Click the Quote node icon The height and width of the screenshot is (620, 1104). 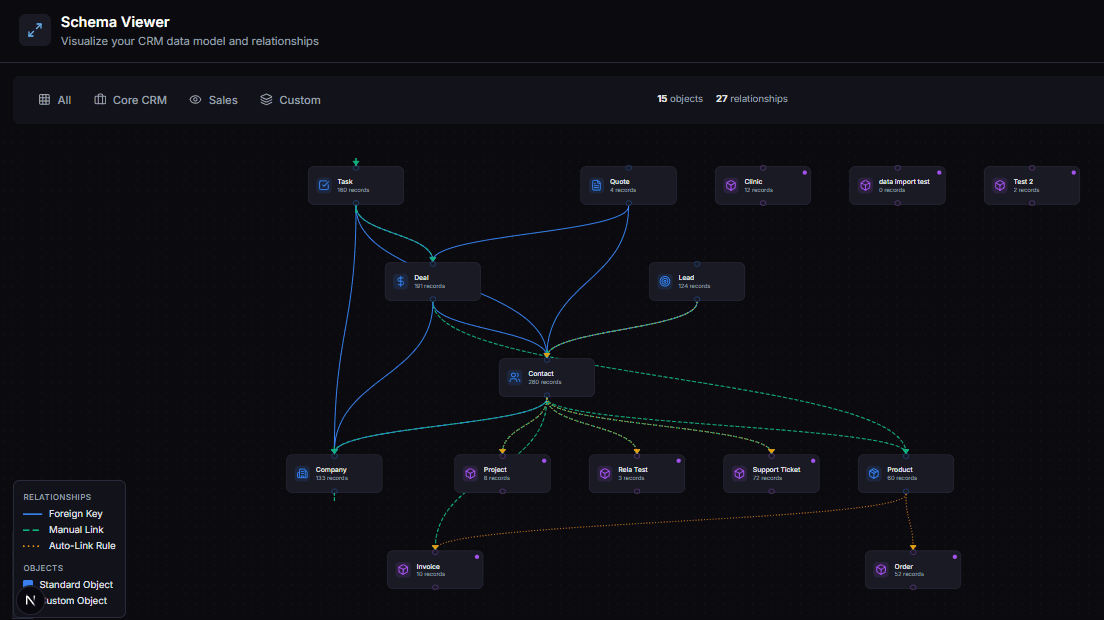pyautogui.click(x=596, y=184)
